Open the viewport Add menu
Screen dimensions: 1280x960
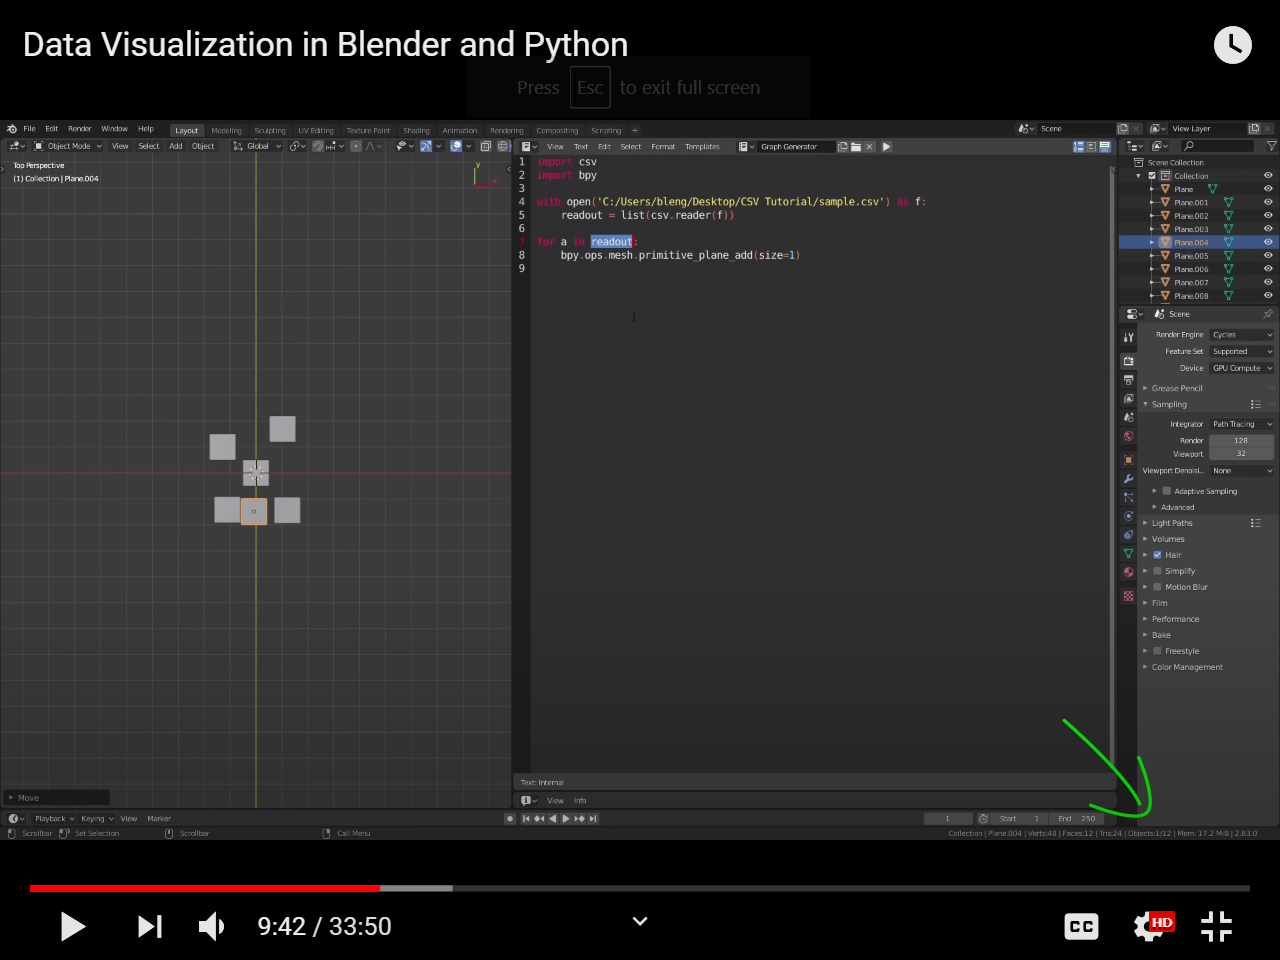click(x=176, y=146)
